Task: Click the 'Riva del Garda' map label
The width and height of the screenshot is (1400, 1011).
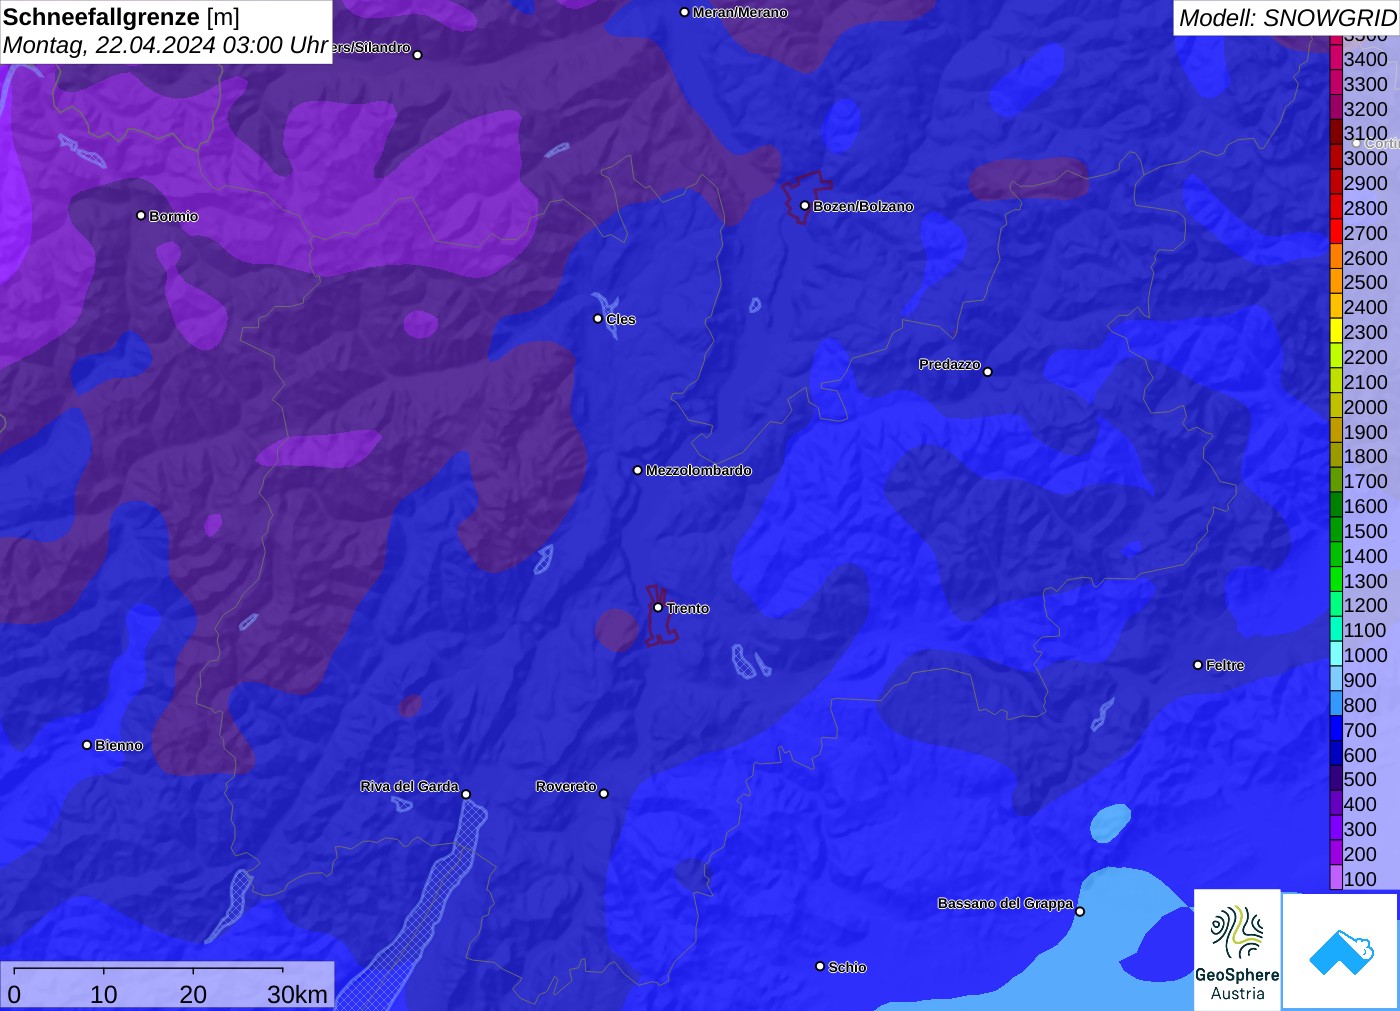Action: [x=409, y=786]
